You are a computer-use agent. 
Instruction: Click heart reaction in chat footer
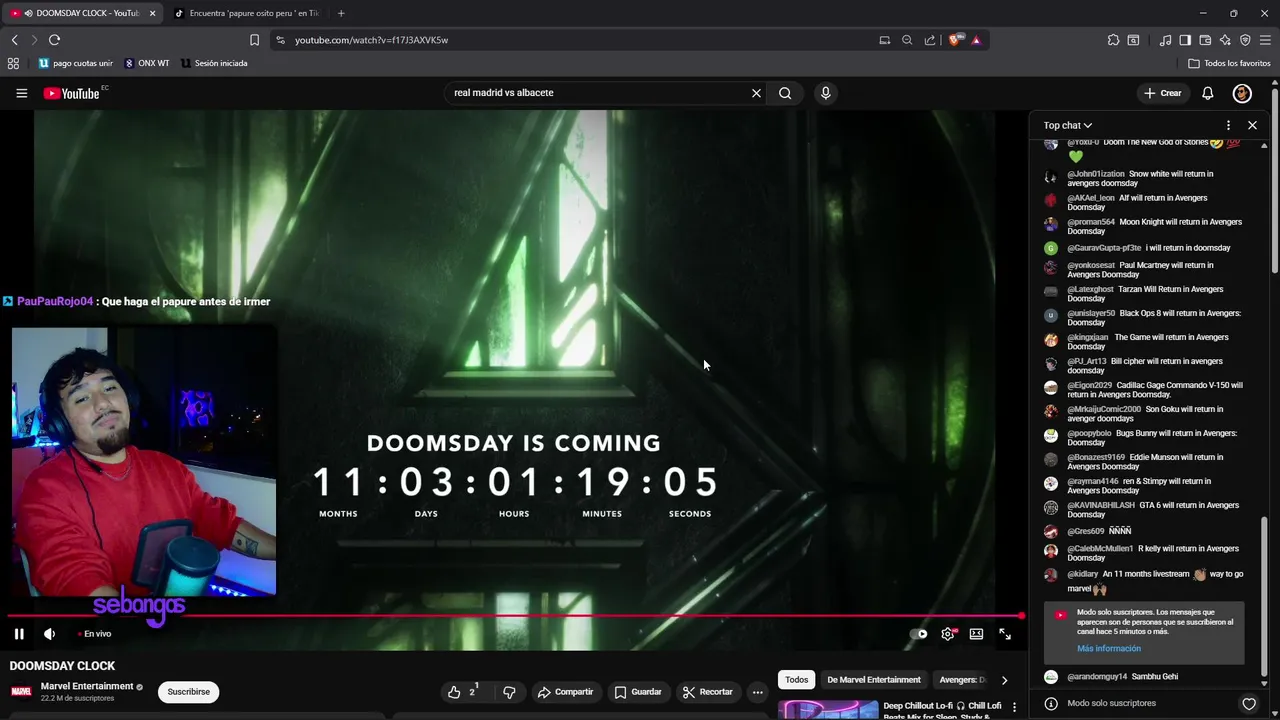coord(1249,704)
